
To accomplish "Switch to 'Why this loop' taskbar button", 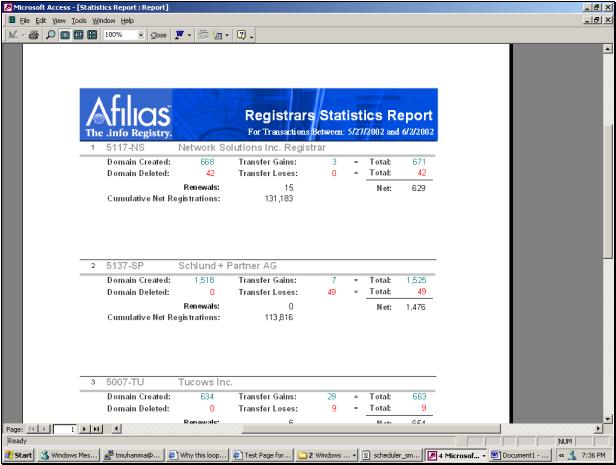I will pyautogui.click(x=197, y=455).
